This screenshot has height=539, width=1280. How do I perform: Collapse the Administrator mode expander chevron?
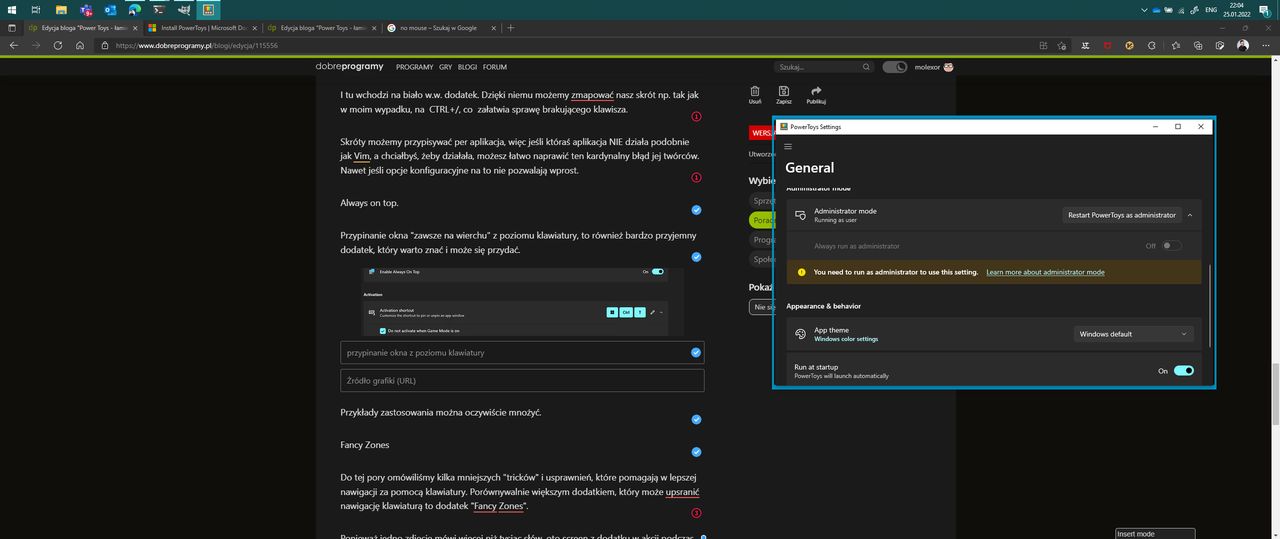point(1190,215)
